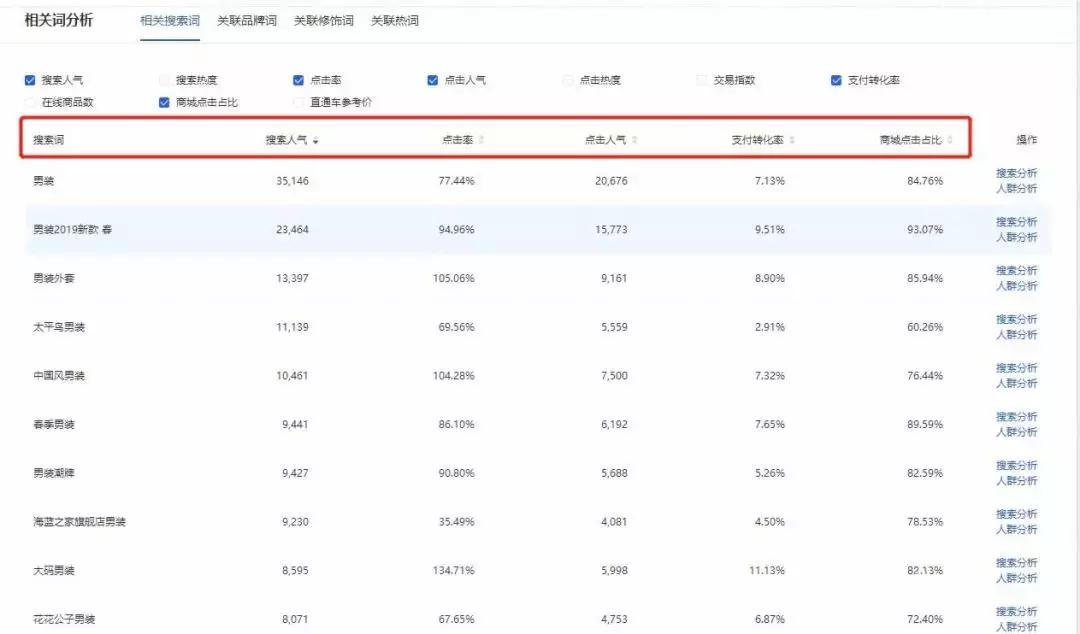Uncheck 商城点击占比 option

tap(163, 101)
